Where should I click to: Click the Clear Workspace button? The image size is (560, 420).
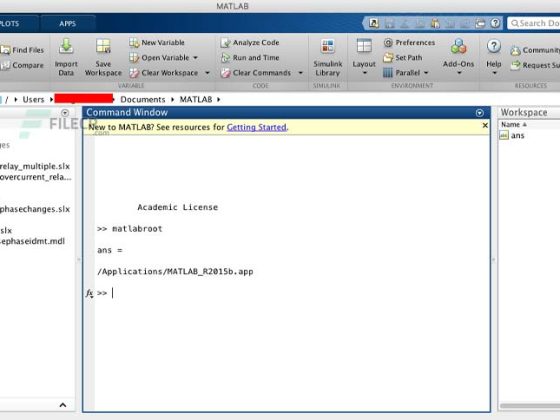pyautogui.click(x=164, y=73)
